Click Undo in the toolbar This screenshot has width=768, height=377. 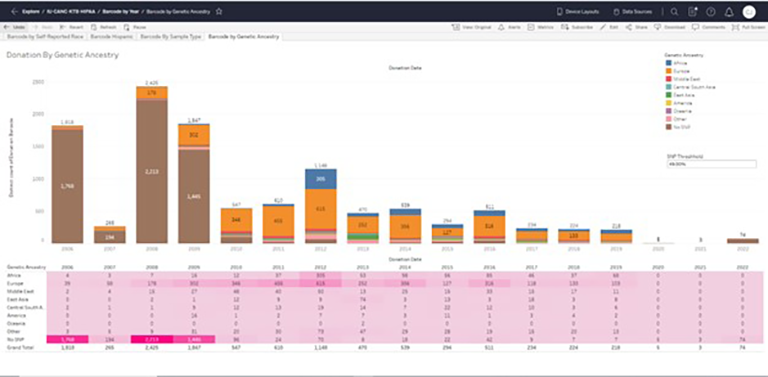click(14, 27)
